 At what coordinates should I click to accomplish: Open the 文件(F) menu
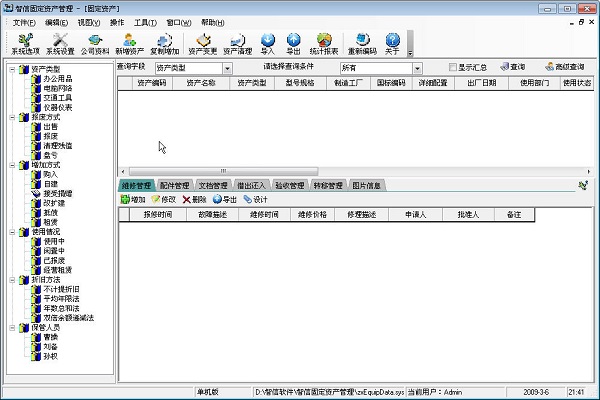[24, 23]
